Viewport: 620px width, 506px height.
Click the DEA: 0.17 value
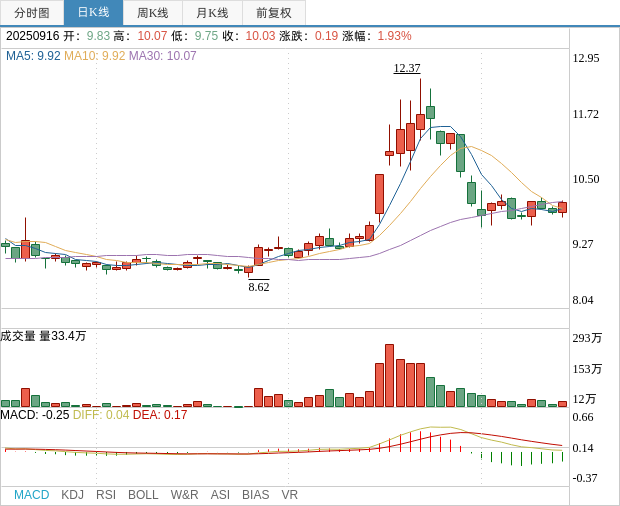[x=160, y=415]
